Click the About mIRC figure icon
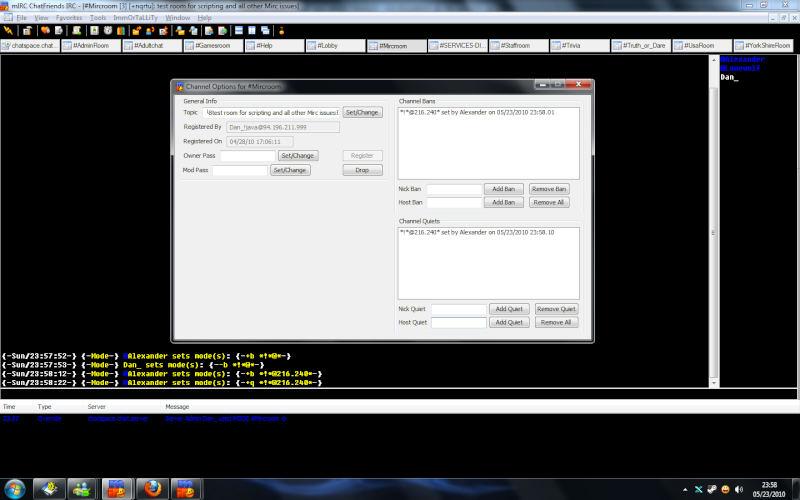The width and height of the screenshot is (800, 500). click(x=281, y=31)
